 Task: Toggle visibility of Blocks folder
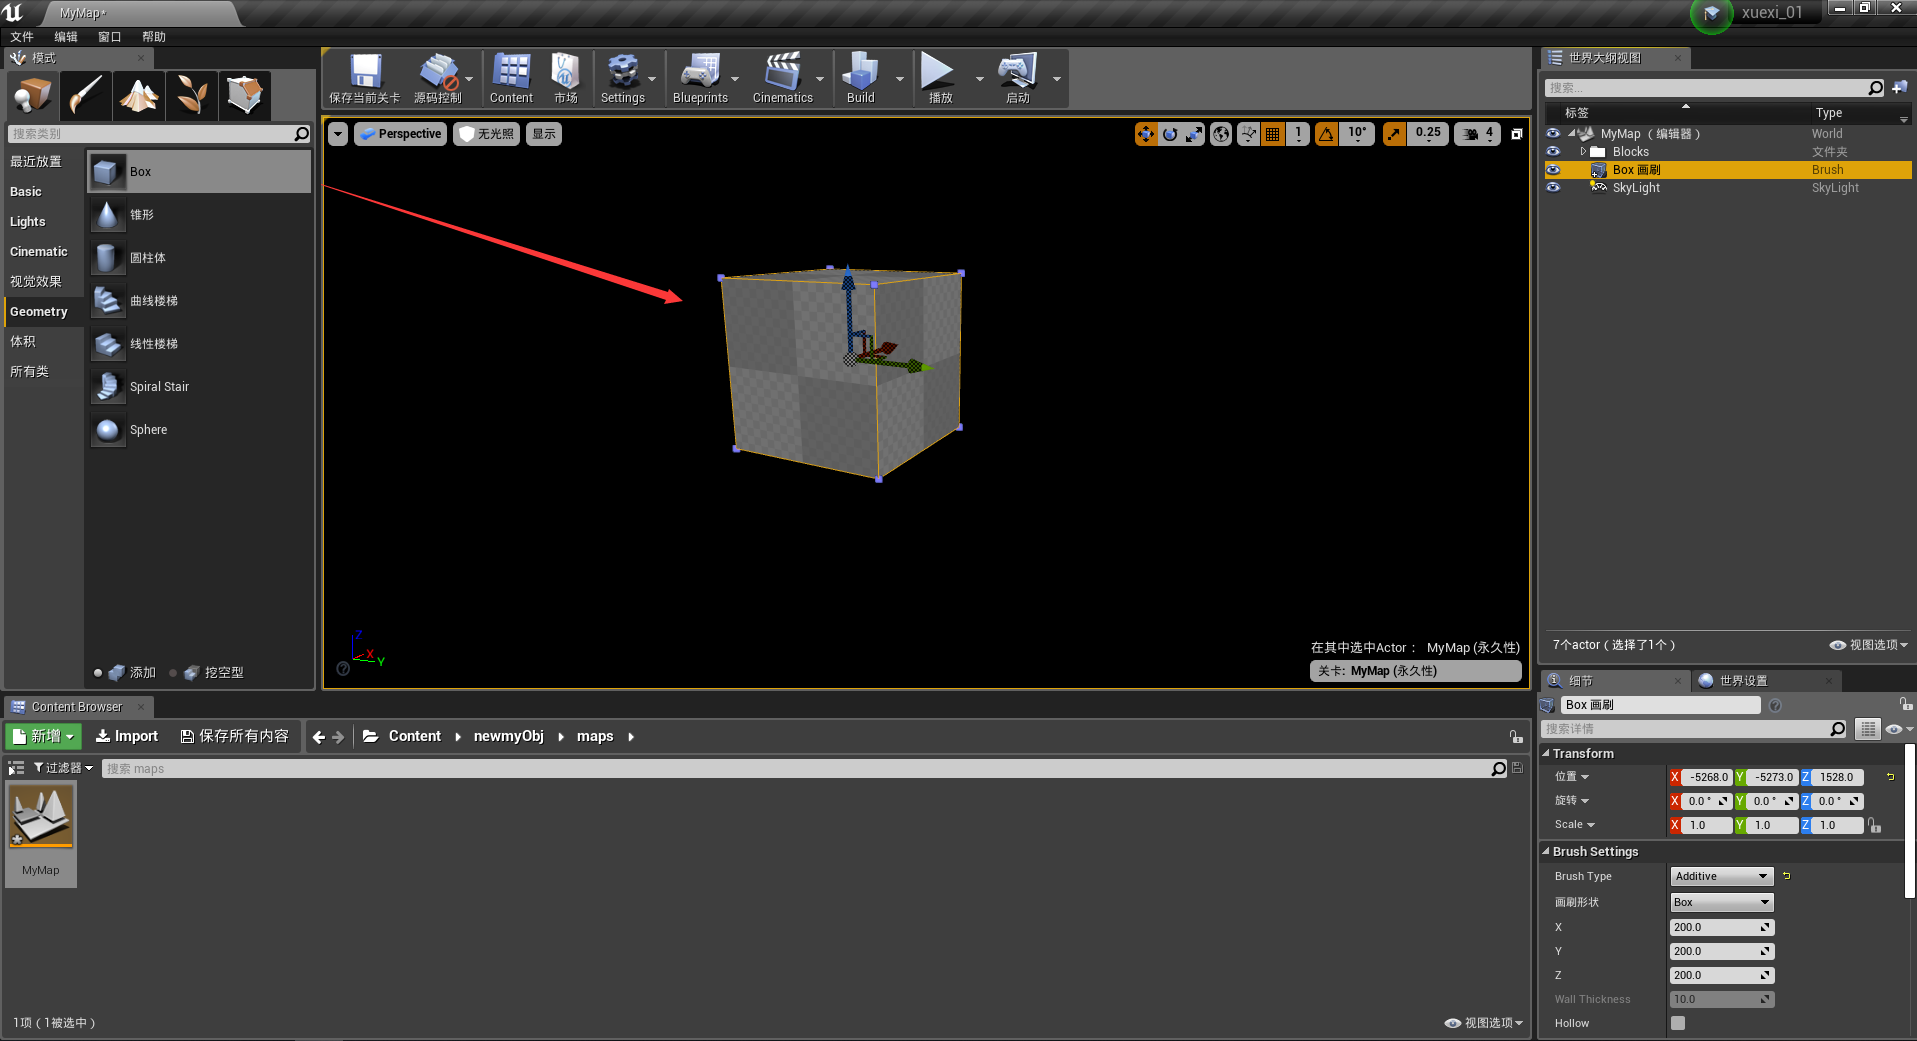pyautogui.click(x=1553, y=152)
